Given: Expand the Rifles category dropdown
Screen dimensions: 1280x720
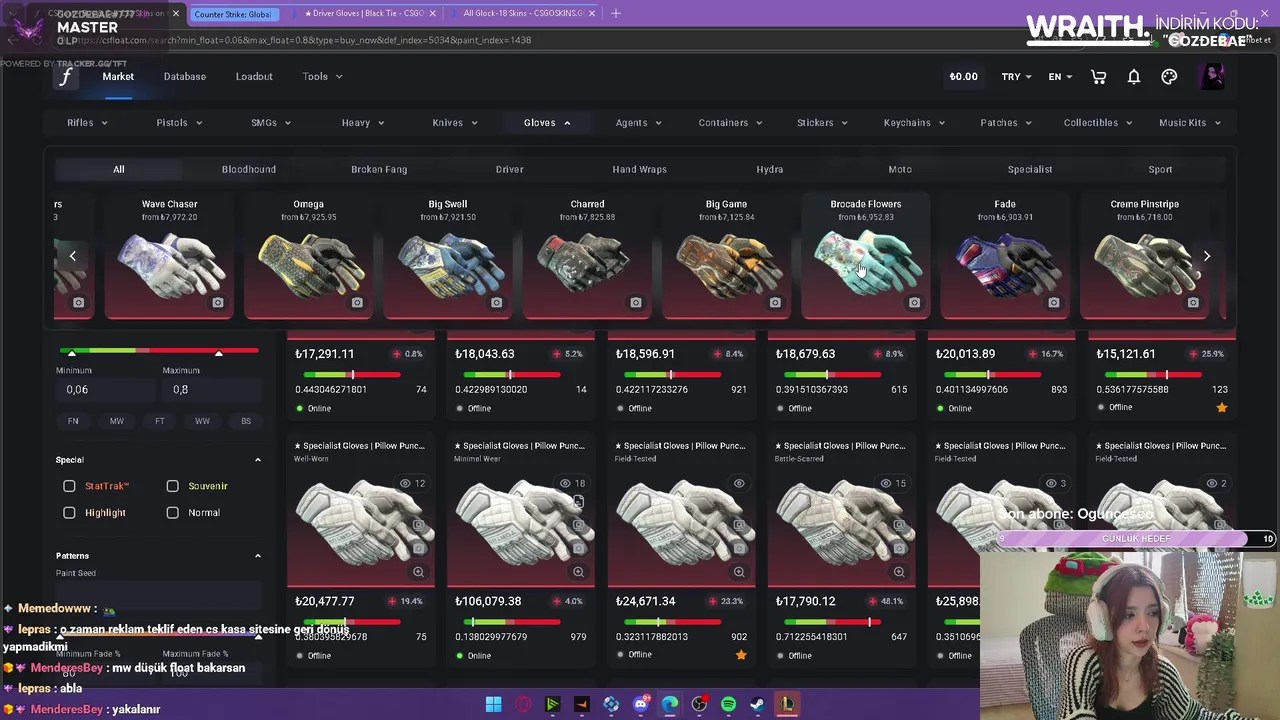Looking at the screenshot, I should click(x=87, y=123).
